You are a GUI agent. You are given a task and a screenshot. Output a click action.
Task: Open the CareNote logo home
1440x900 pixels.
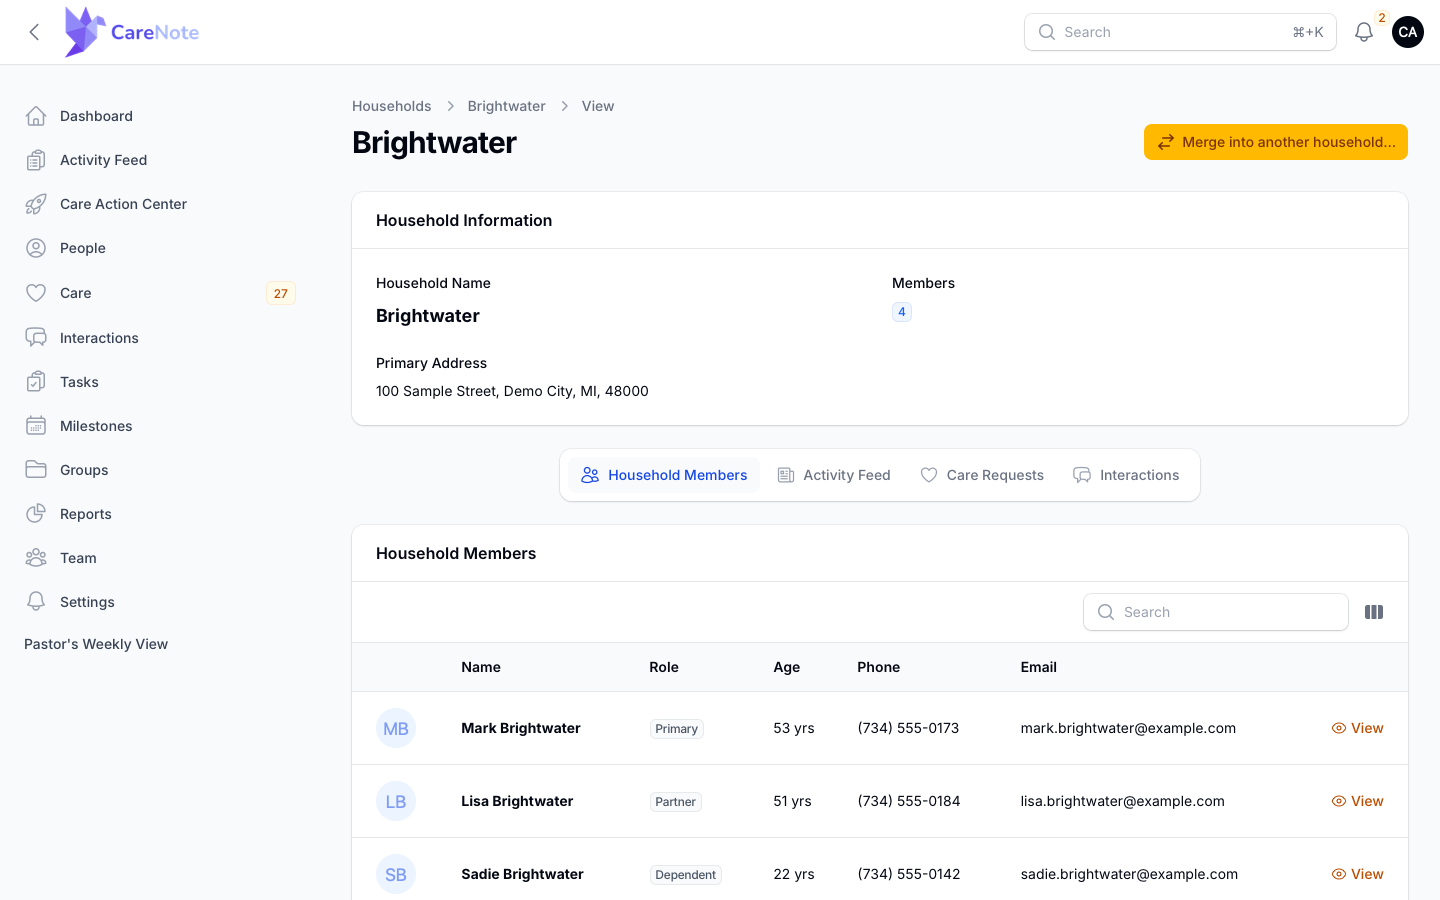coord(132,32)
